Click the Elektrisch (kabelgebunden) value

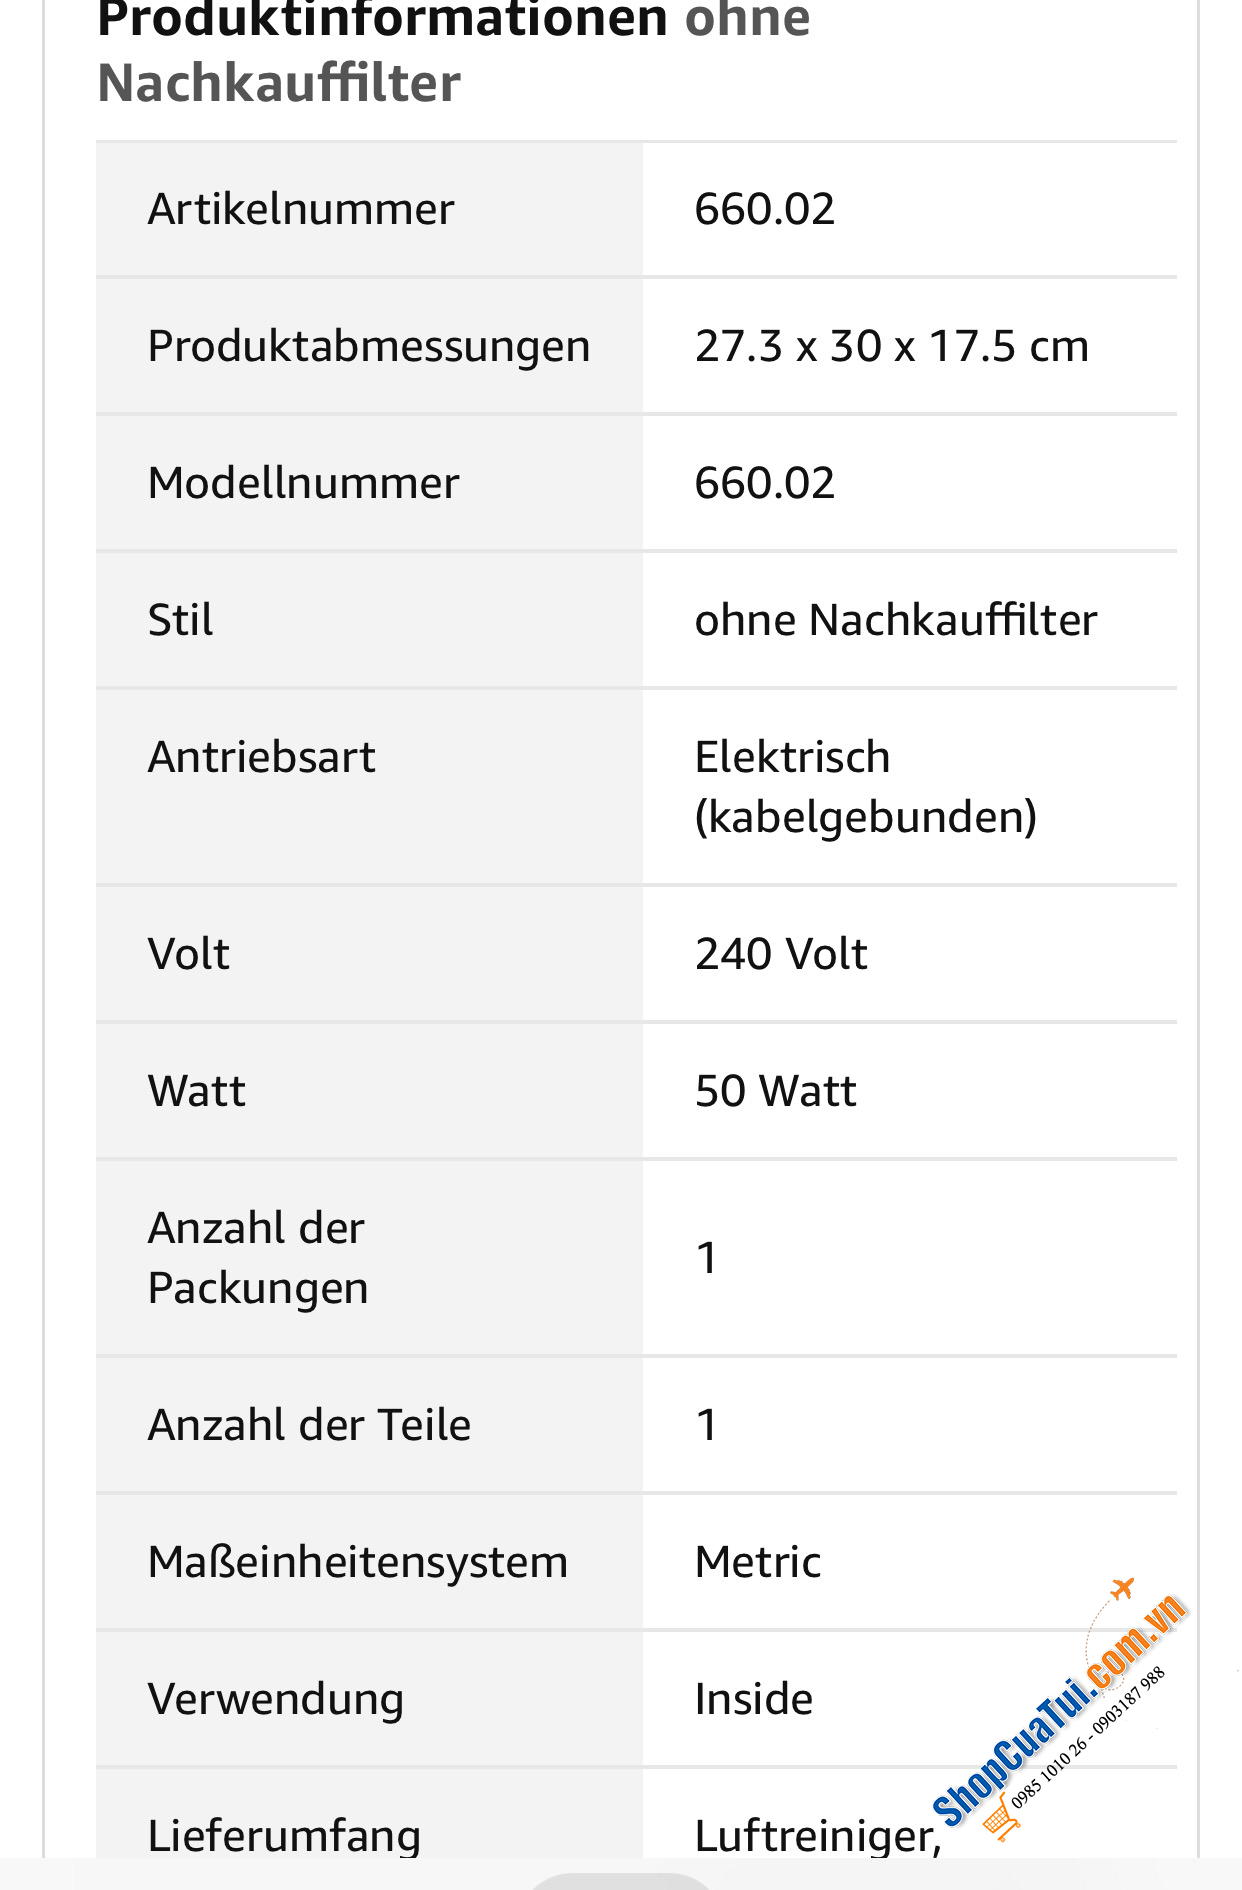tap(866, 787)
